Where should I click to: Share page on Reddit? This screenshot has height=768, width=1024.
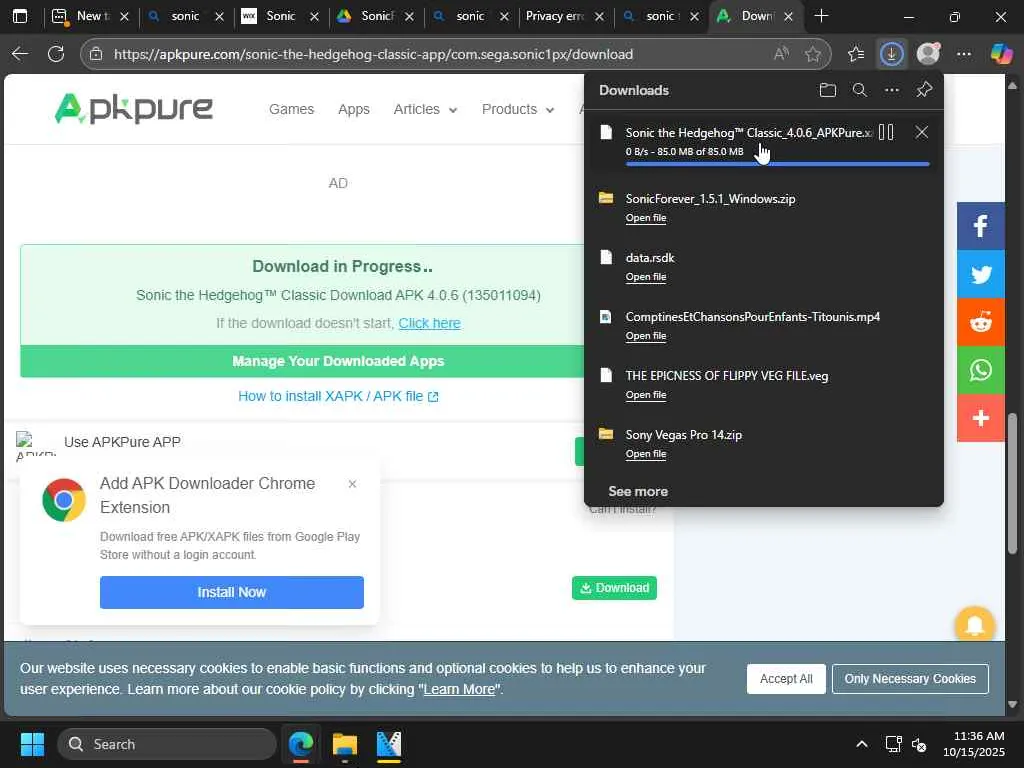point(980,322)
